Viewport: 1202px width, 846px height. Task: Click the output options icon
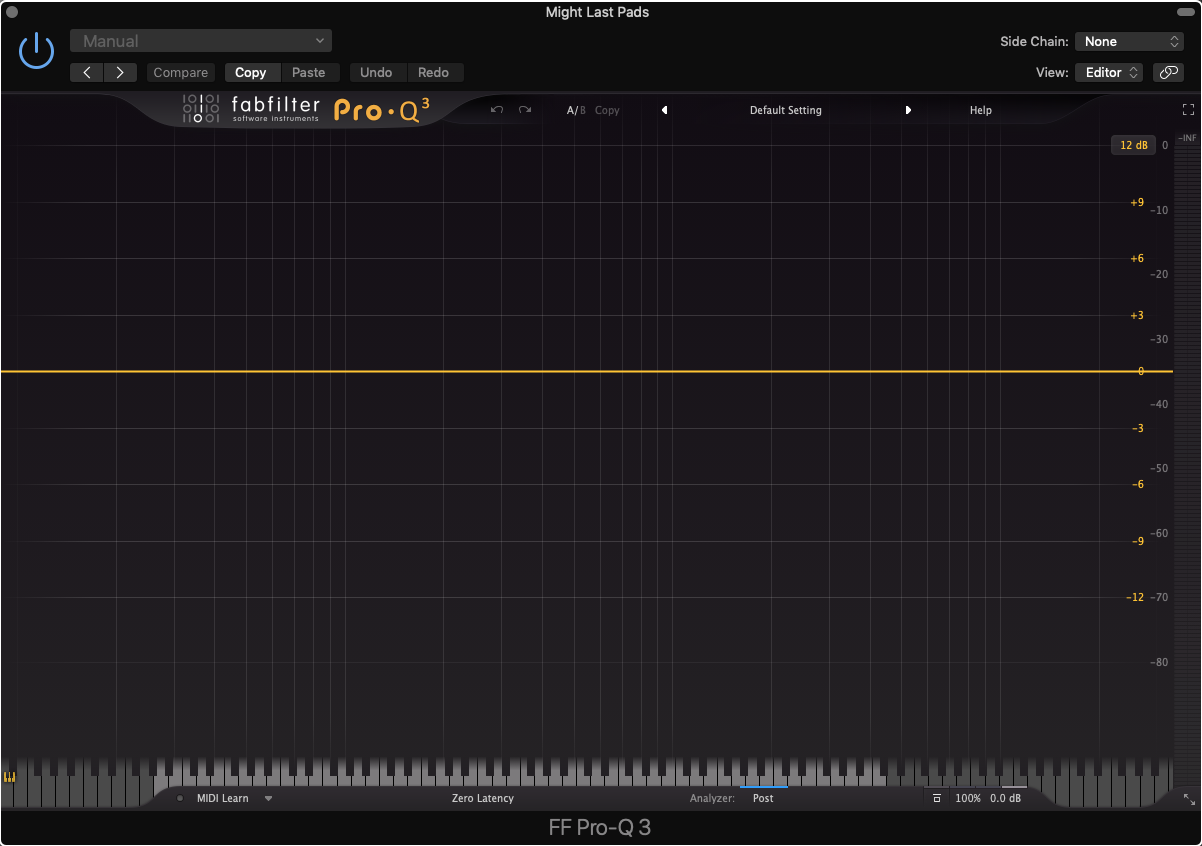[937, 798]
